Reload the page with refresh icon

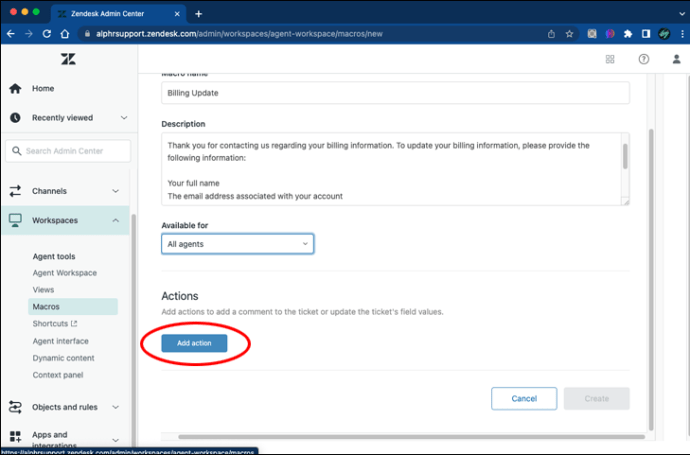[x=47, y=34]
